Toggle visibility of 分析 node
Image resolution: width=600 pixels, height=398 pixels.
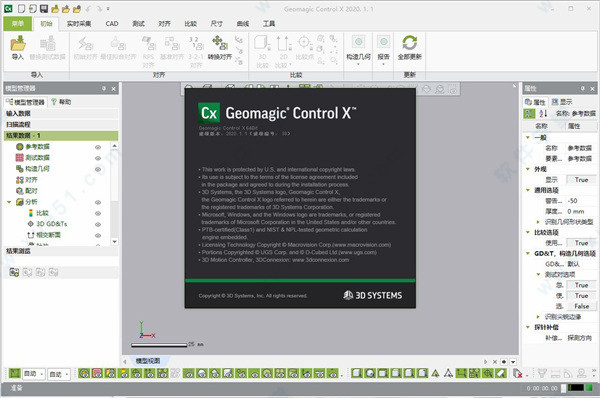point(98,202)
